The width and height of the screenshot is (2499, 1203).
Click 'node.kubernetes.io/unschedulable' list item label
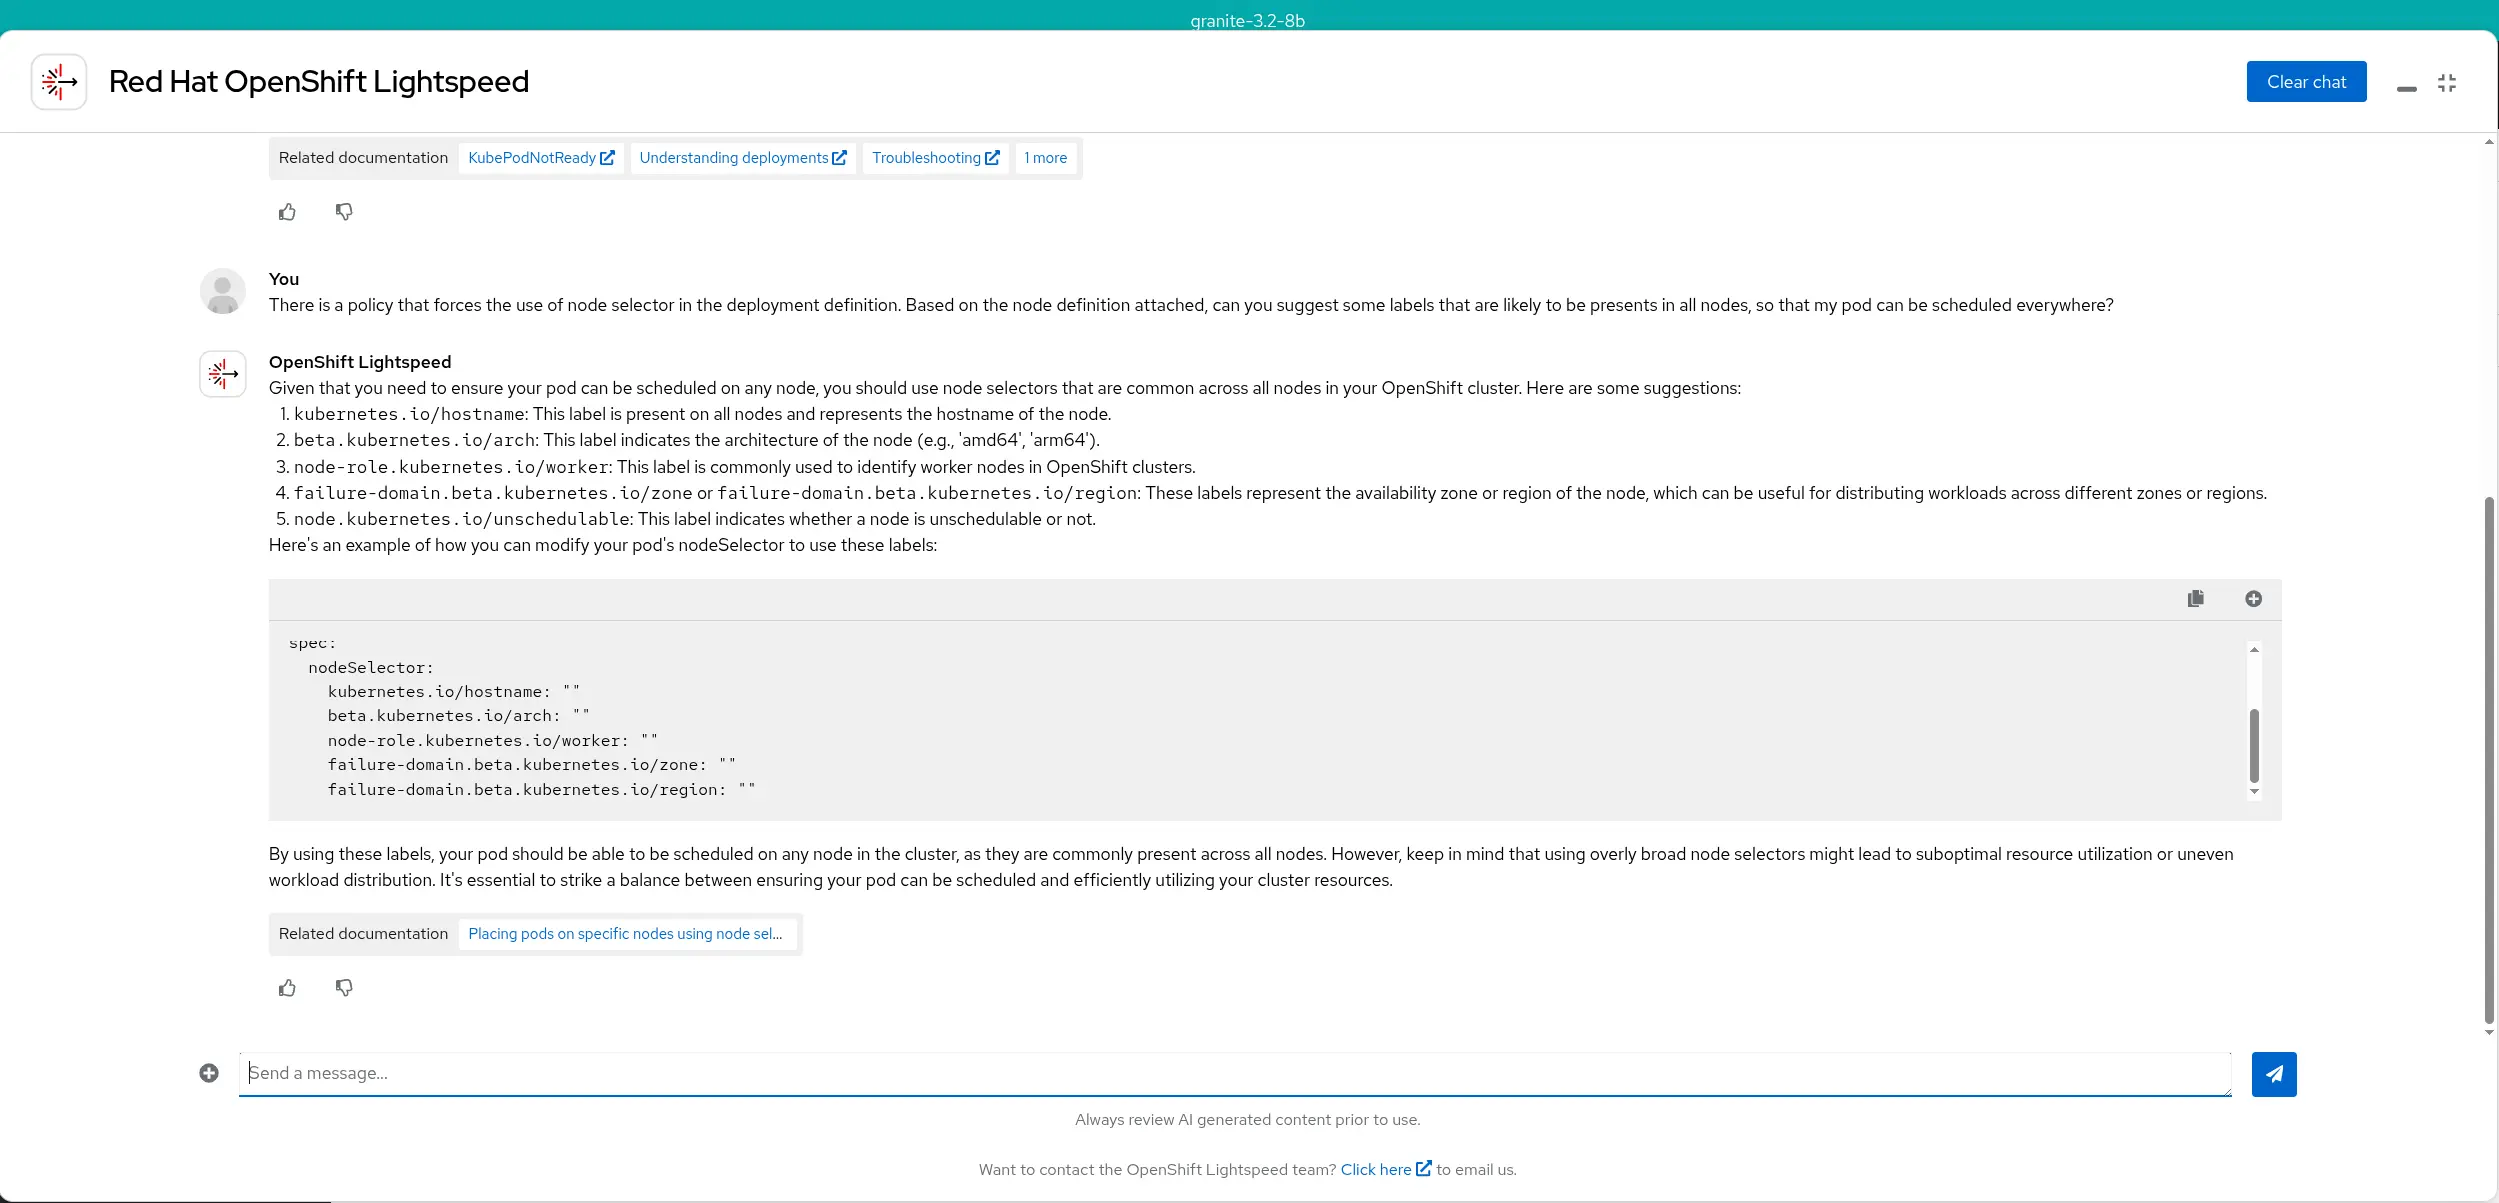(463, 519)
